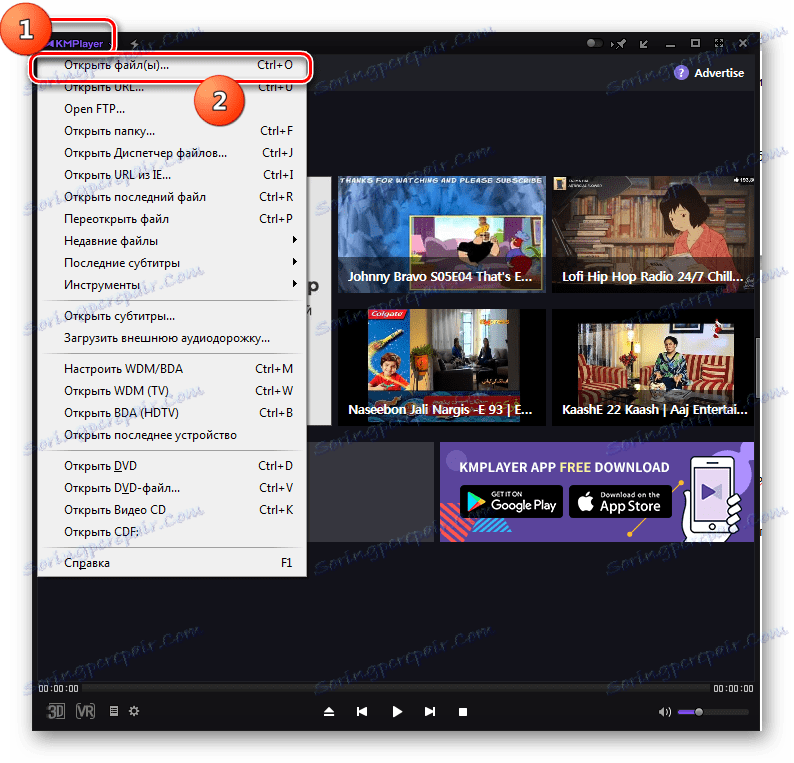Image resolution: width=794 pixels, height=763 pixels.
Task: Toggle the switch in the title bar
Action: point(594,43)
